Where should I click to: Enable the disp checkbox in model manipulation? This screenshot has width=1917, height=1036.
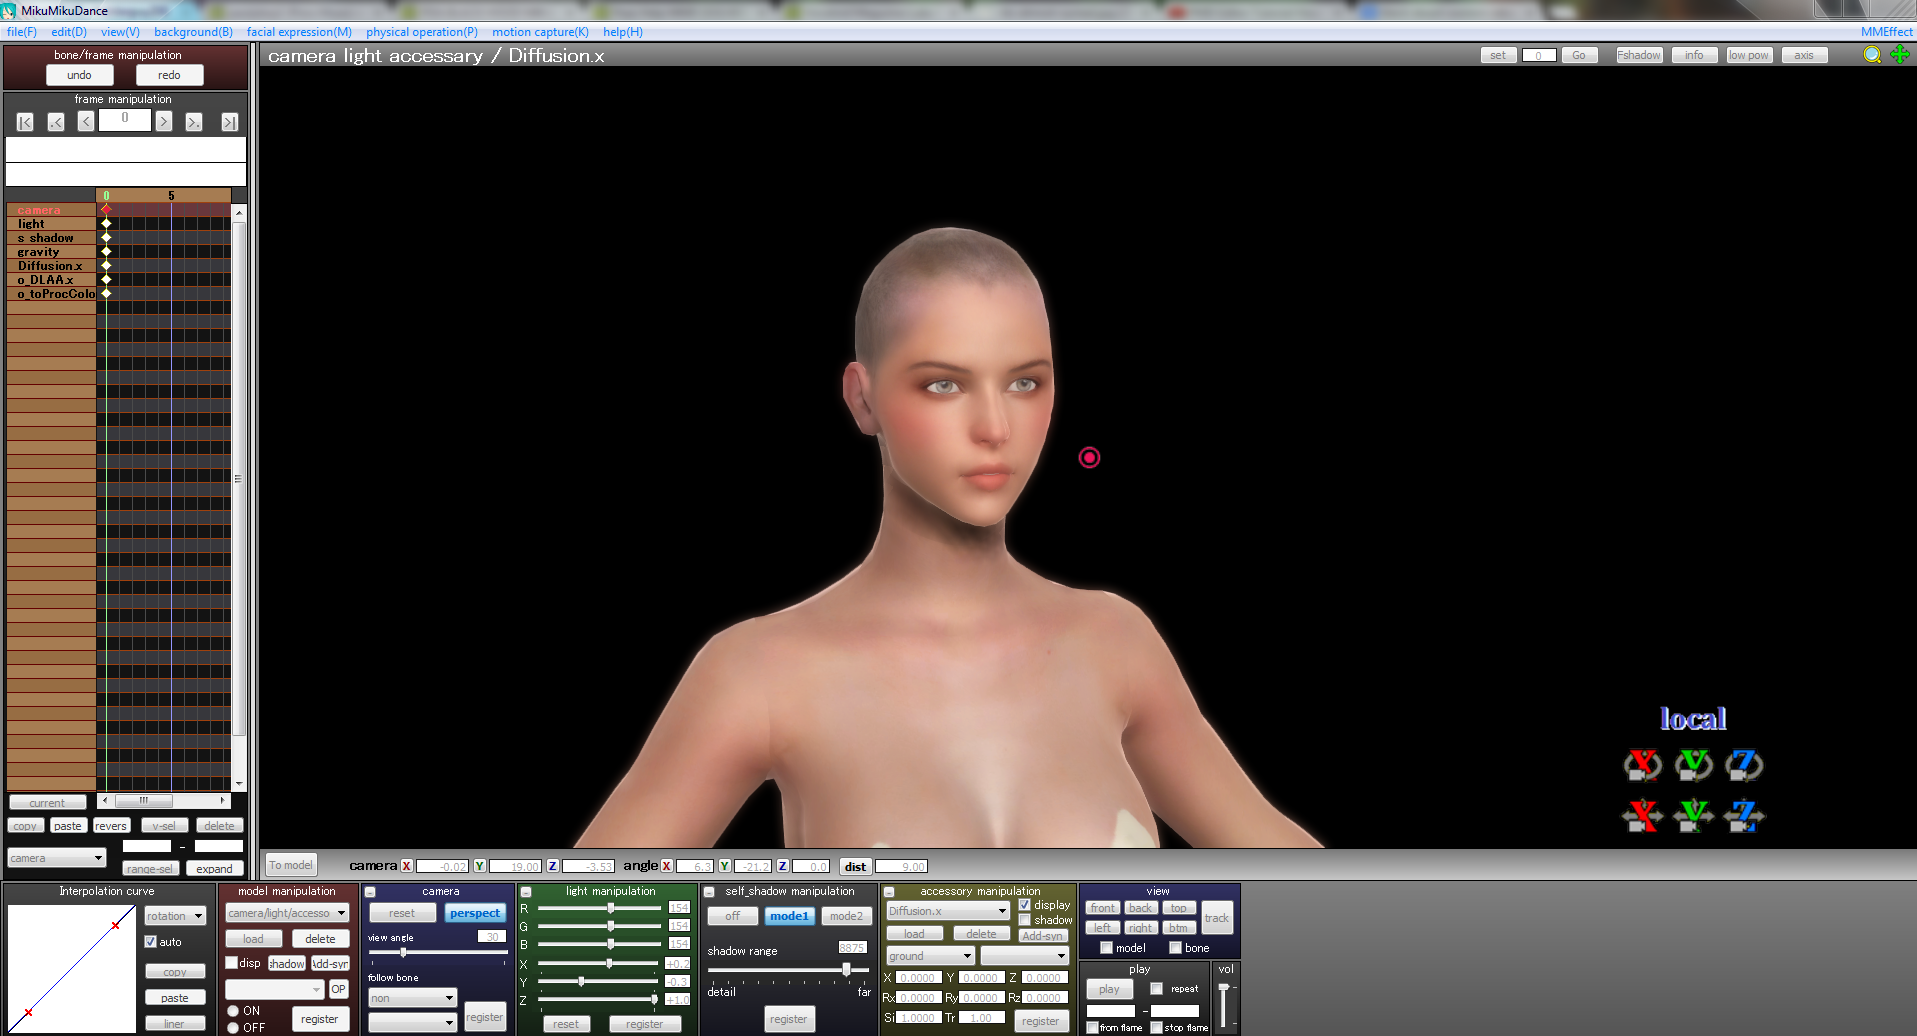pos(232,963)
